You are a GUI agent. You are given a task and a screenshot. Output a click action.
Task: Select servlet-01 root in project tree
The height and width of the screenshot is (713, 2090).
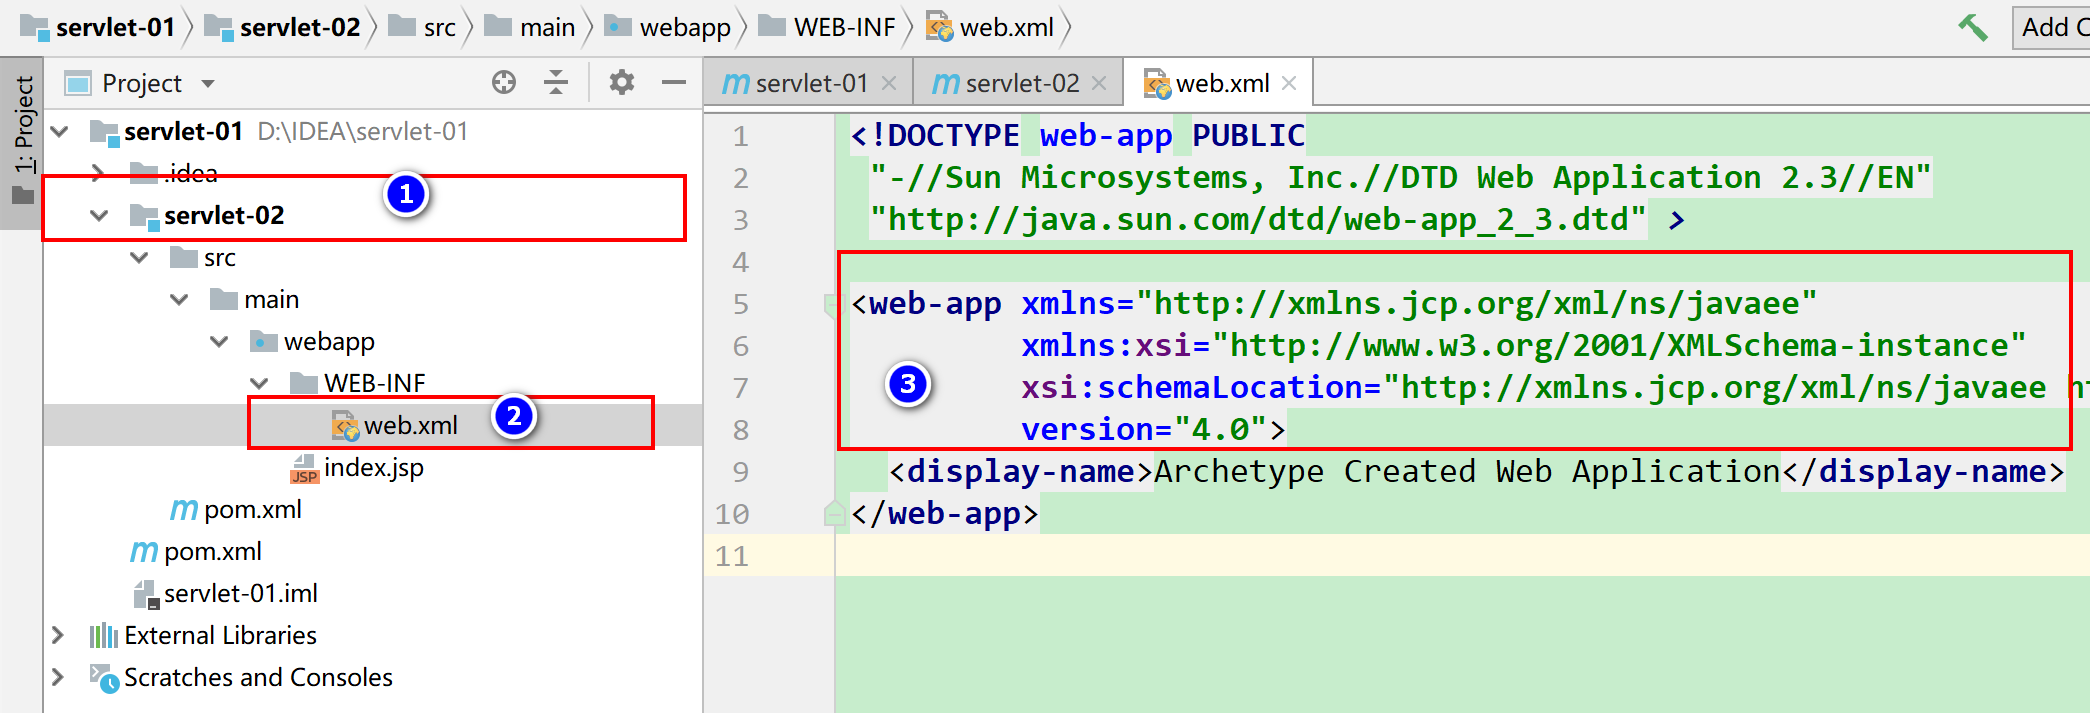(x=183, y=131)
